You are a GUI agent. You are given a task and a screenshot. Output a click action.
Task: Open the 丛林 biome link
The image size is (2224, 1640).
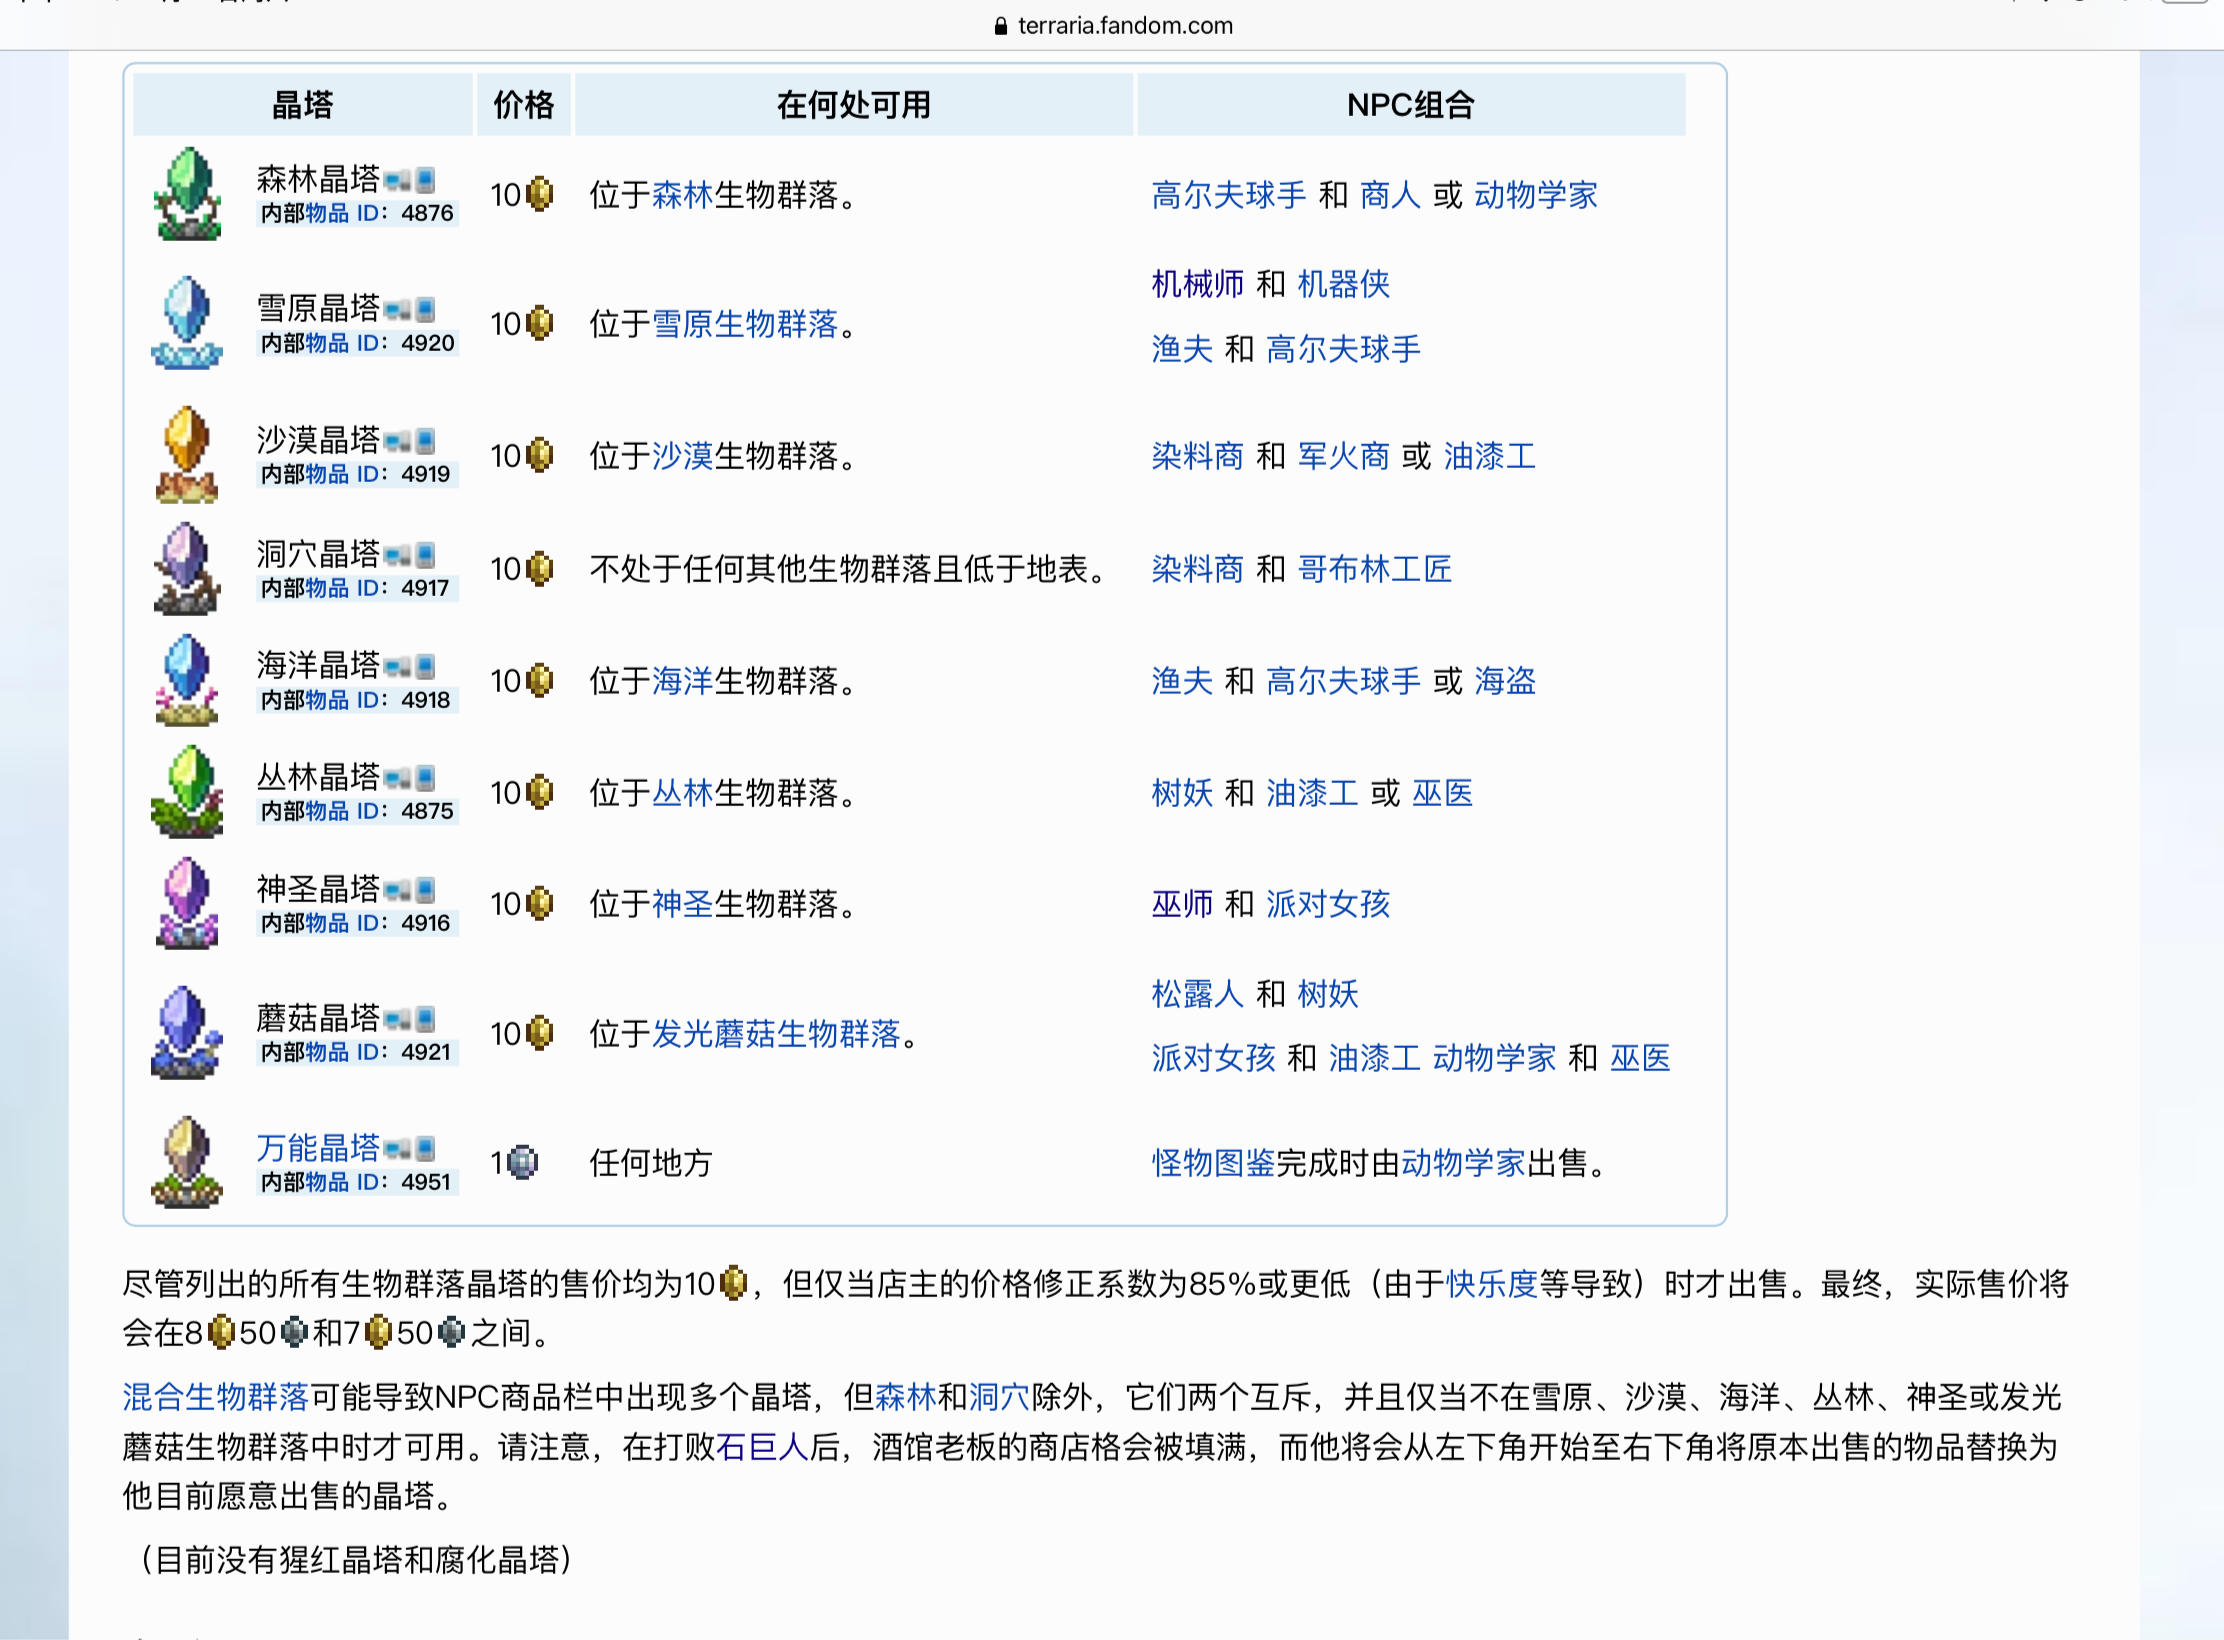tap(683, 792)
